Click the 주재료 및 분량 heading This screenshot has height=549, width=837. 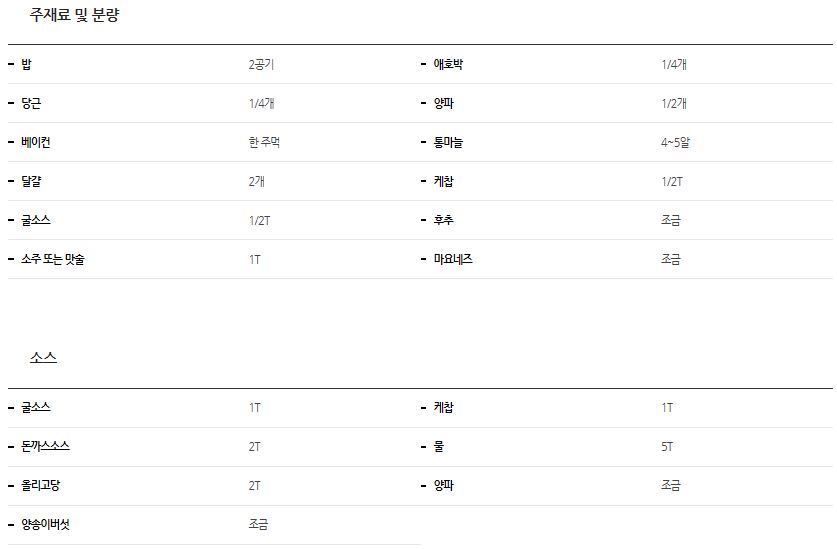75,16
